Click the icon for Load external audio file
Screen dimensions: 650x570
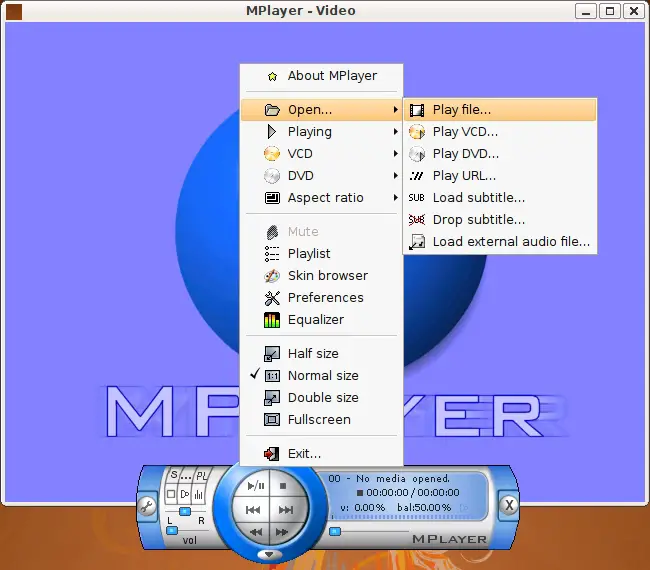click(417, 242)
